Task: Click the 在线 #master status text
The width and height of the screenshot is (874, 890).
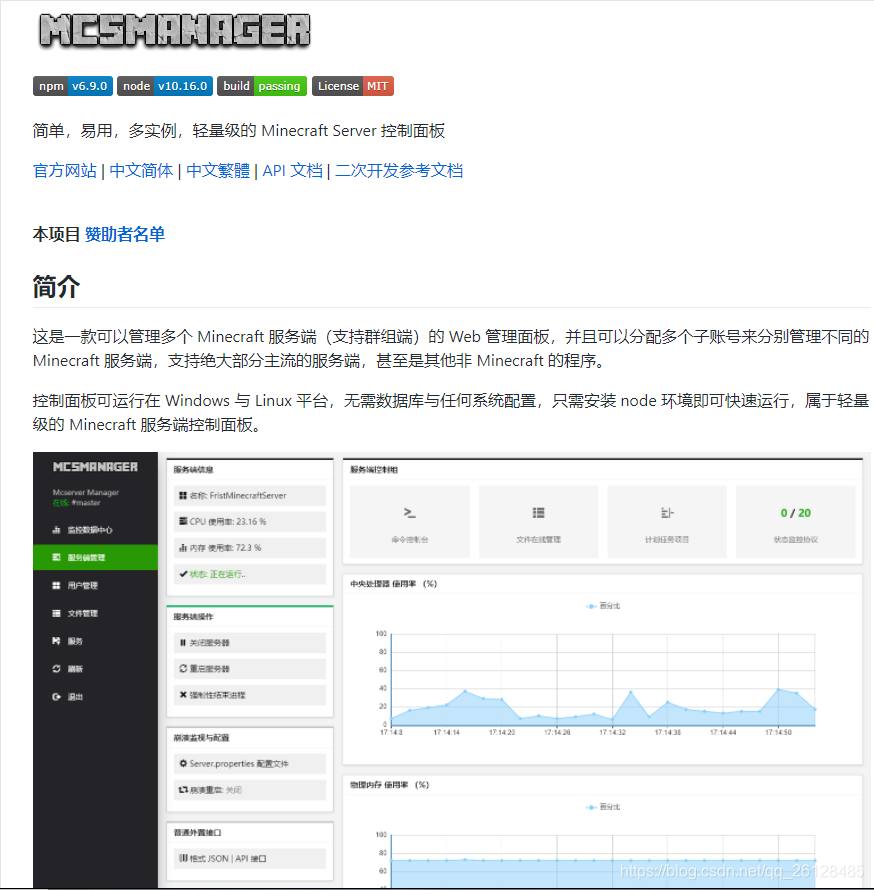Action: [x=77, y=502]
